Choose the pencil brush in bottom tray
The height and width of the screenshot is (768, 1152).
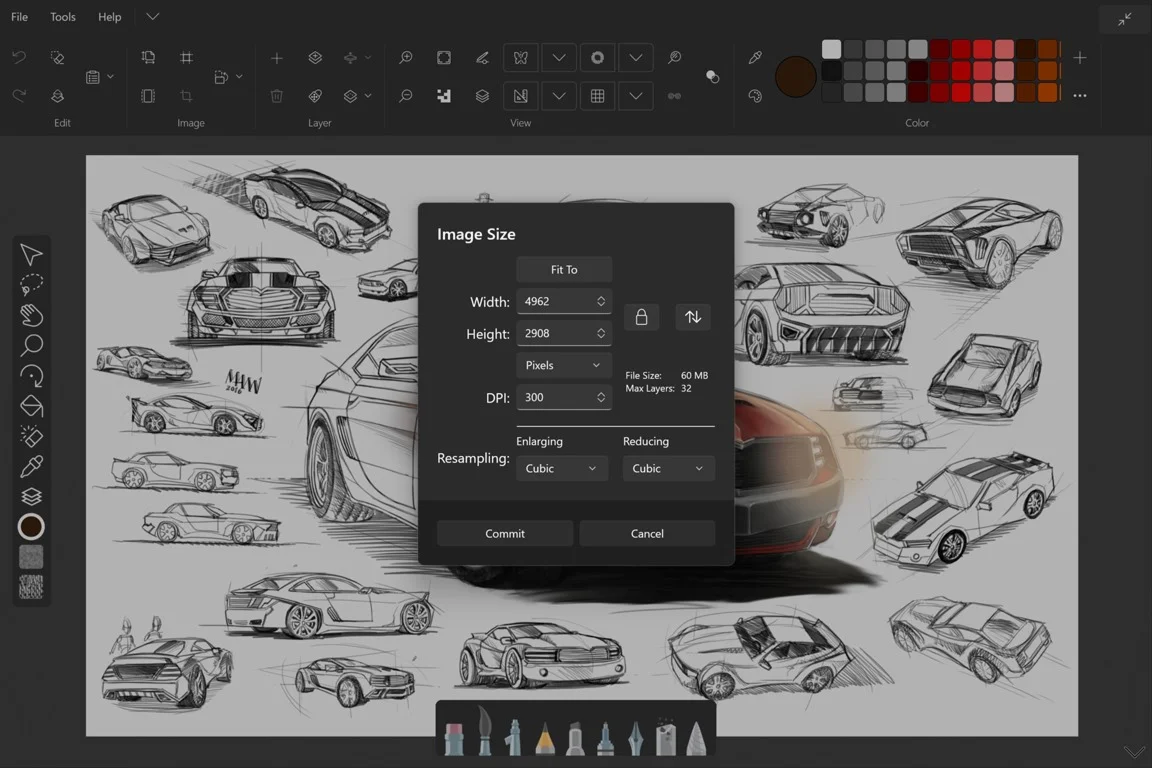click(545, 738)
